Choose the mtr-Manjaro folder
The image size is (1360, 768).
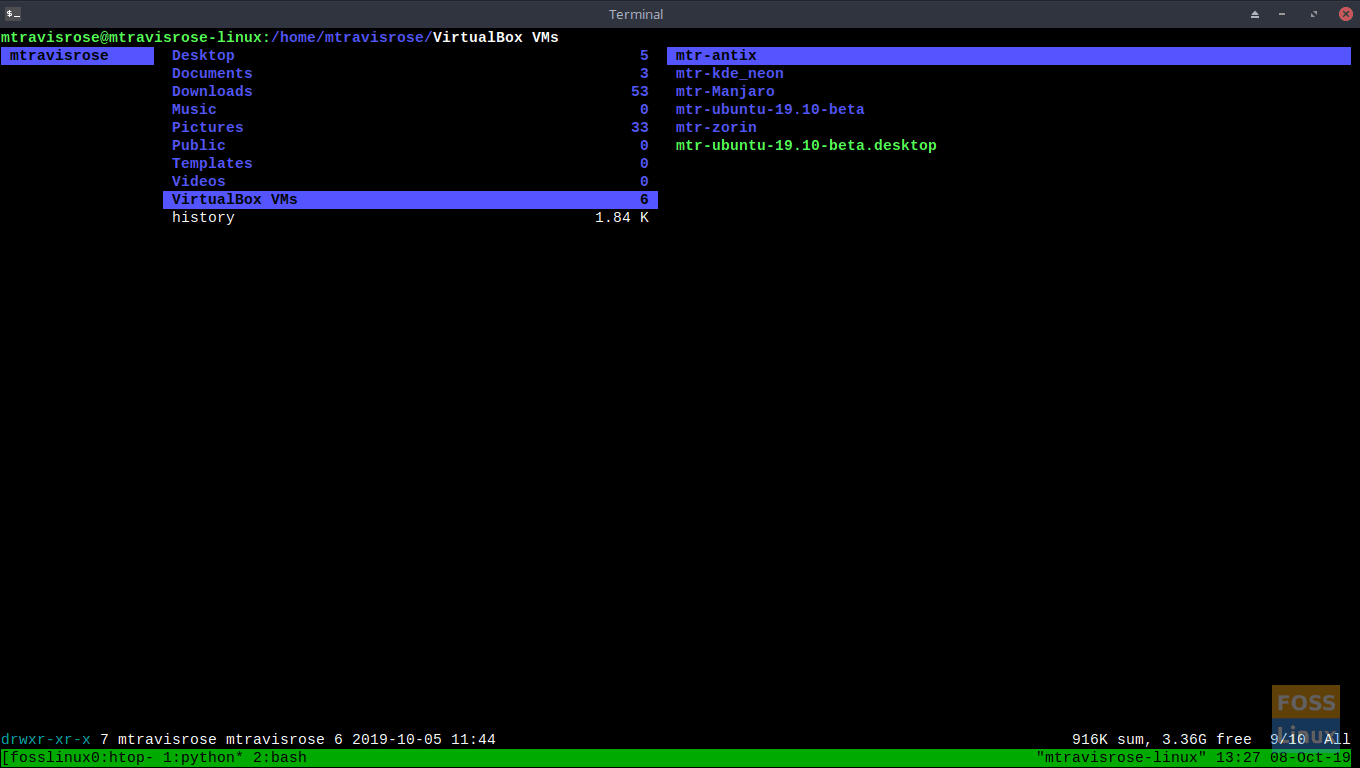(725, 92)
